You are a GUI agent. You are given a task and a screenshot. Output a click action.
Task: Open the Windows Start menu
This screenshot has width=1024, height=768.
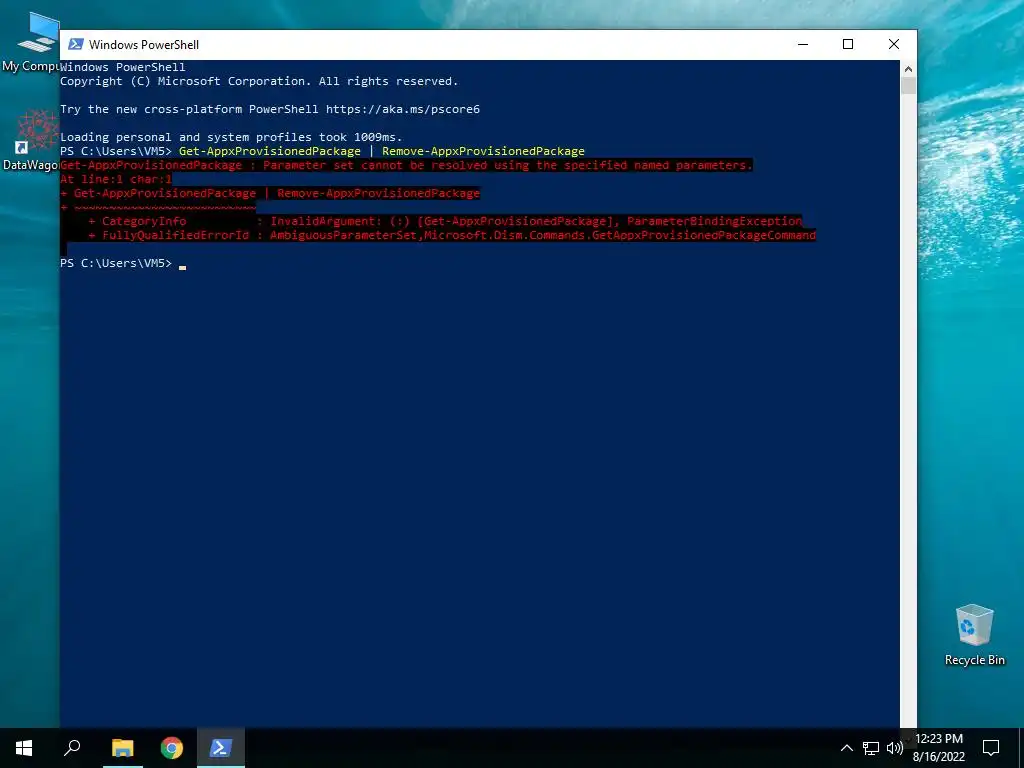24,748
